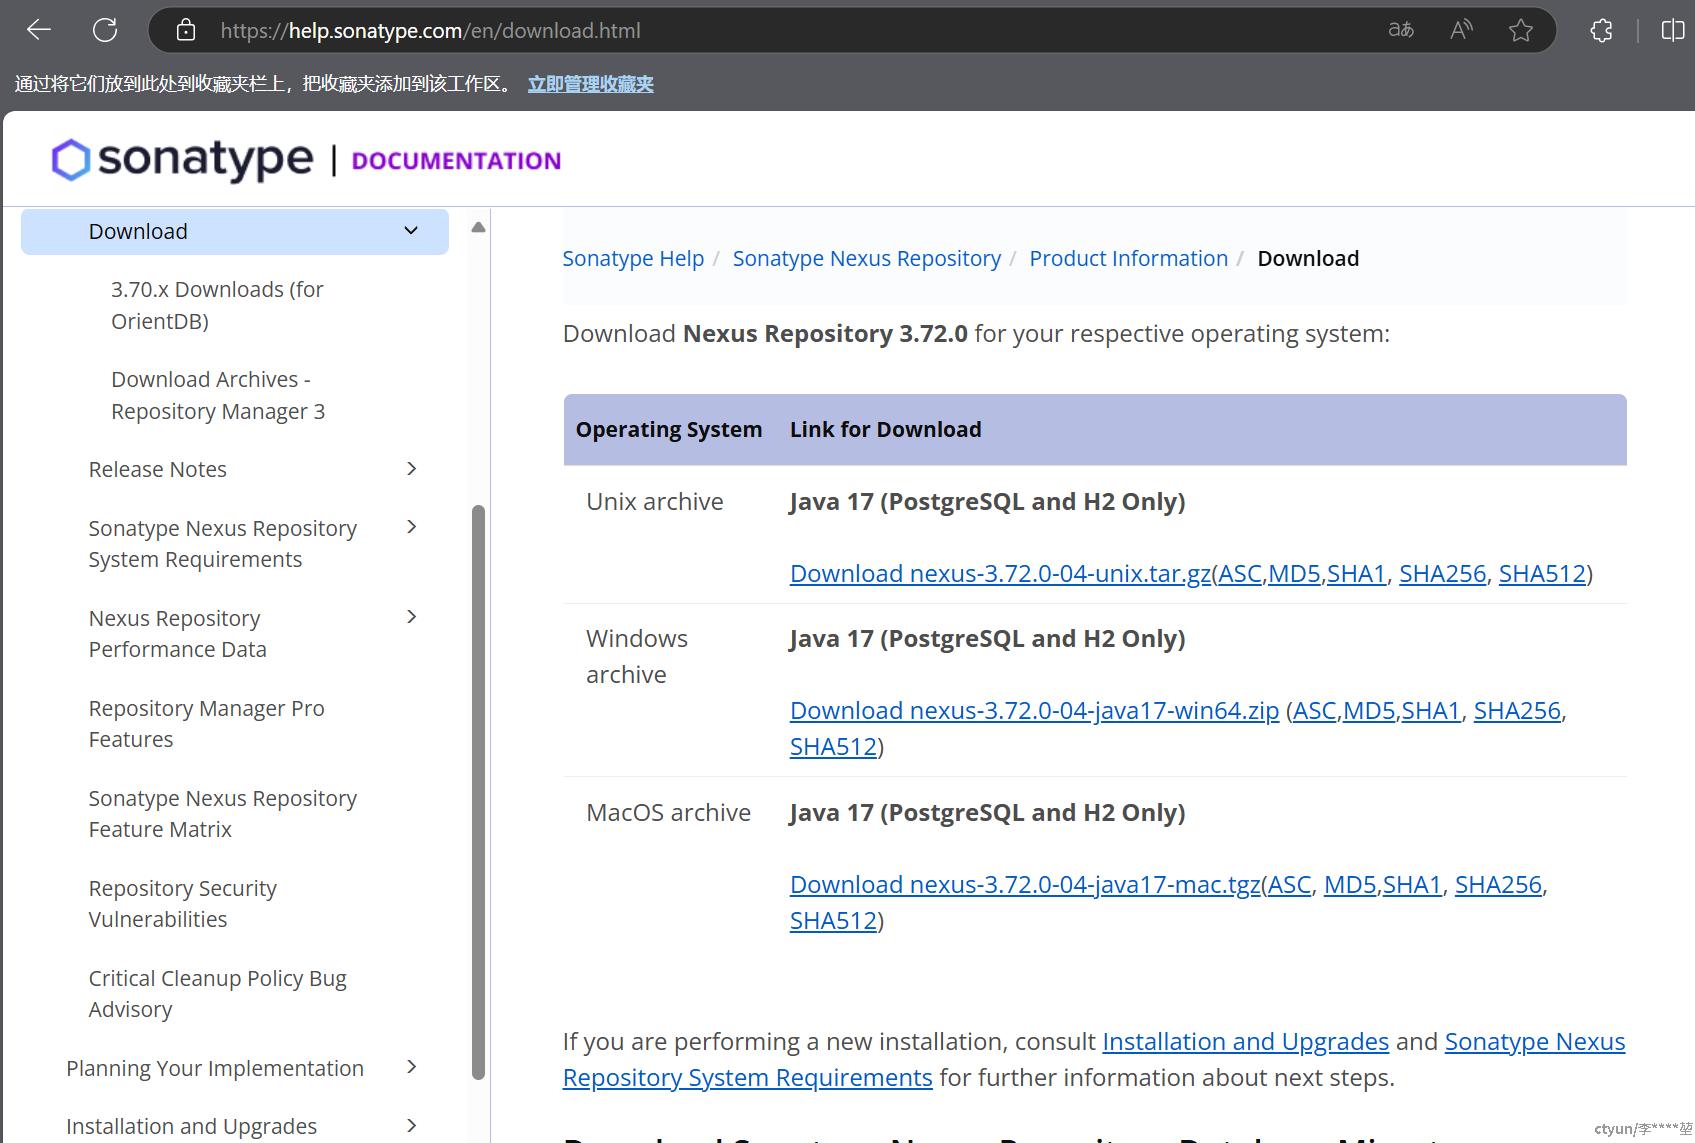Download nexus-3.72.0-04-unix.tar.gz
Screen dimensions: 1695x1143
[x=1000, y=573]
